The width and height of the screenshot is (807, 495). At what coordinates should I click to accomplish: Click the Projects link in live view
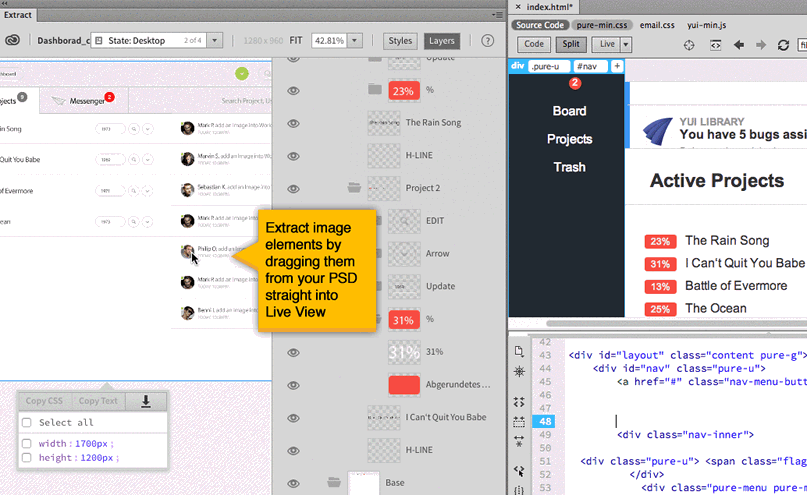pos(569,139)
